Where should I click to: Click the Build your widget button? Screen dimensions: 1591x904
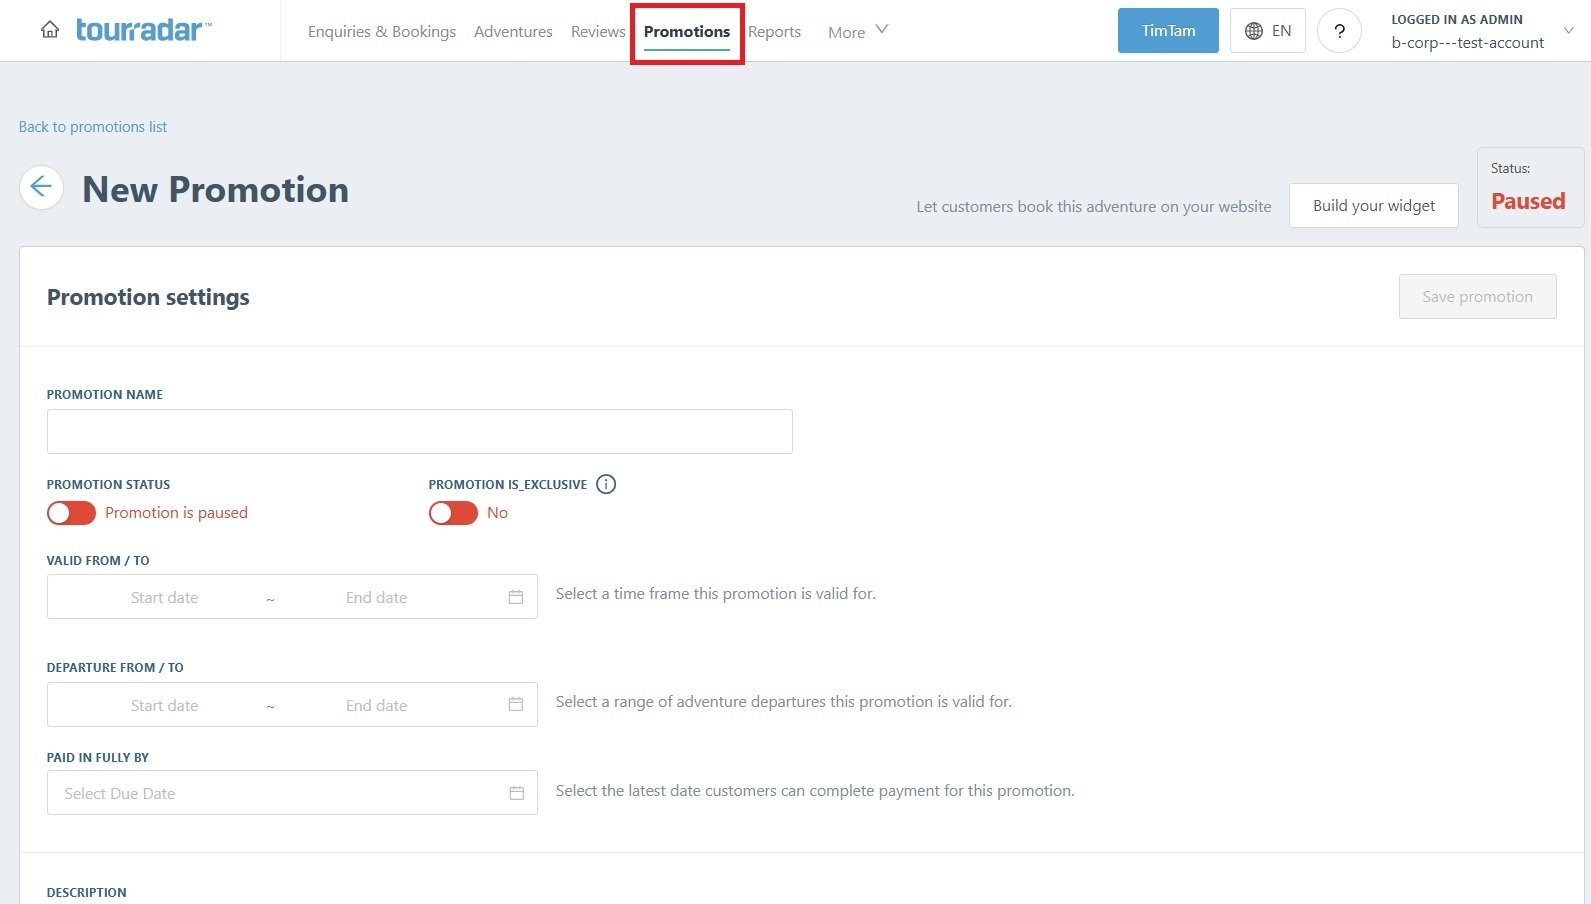point(1373,205)
